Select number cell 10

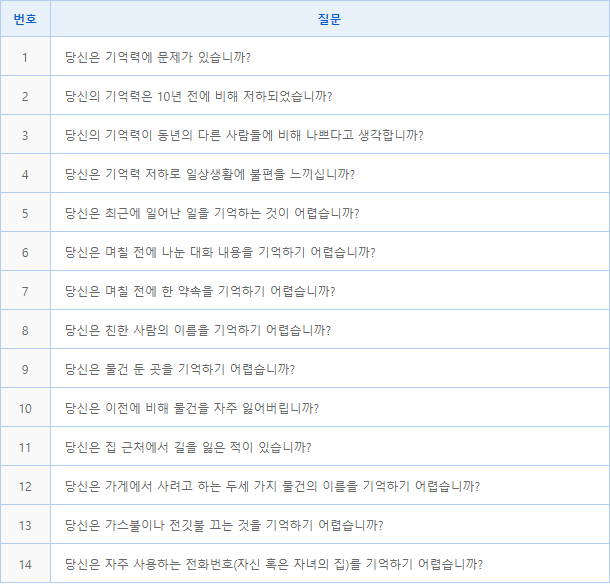click(x=25, y=408)
